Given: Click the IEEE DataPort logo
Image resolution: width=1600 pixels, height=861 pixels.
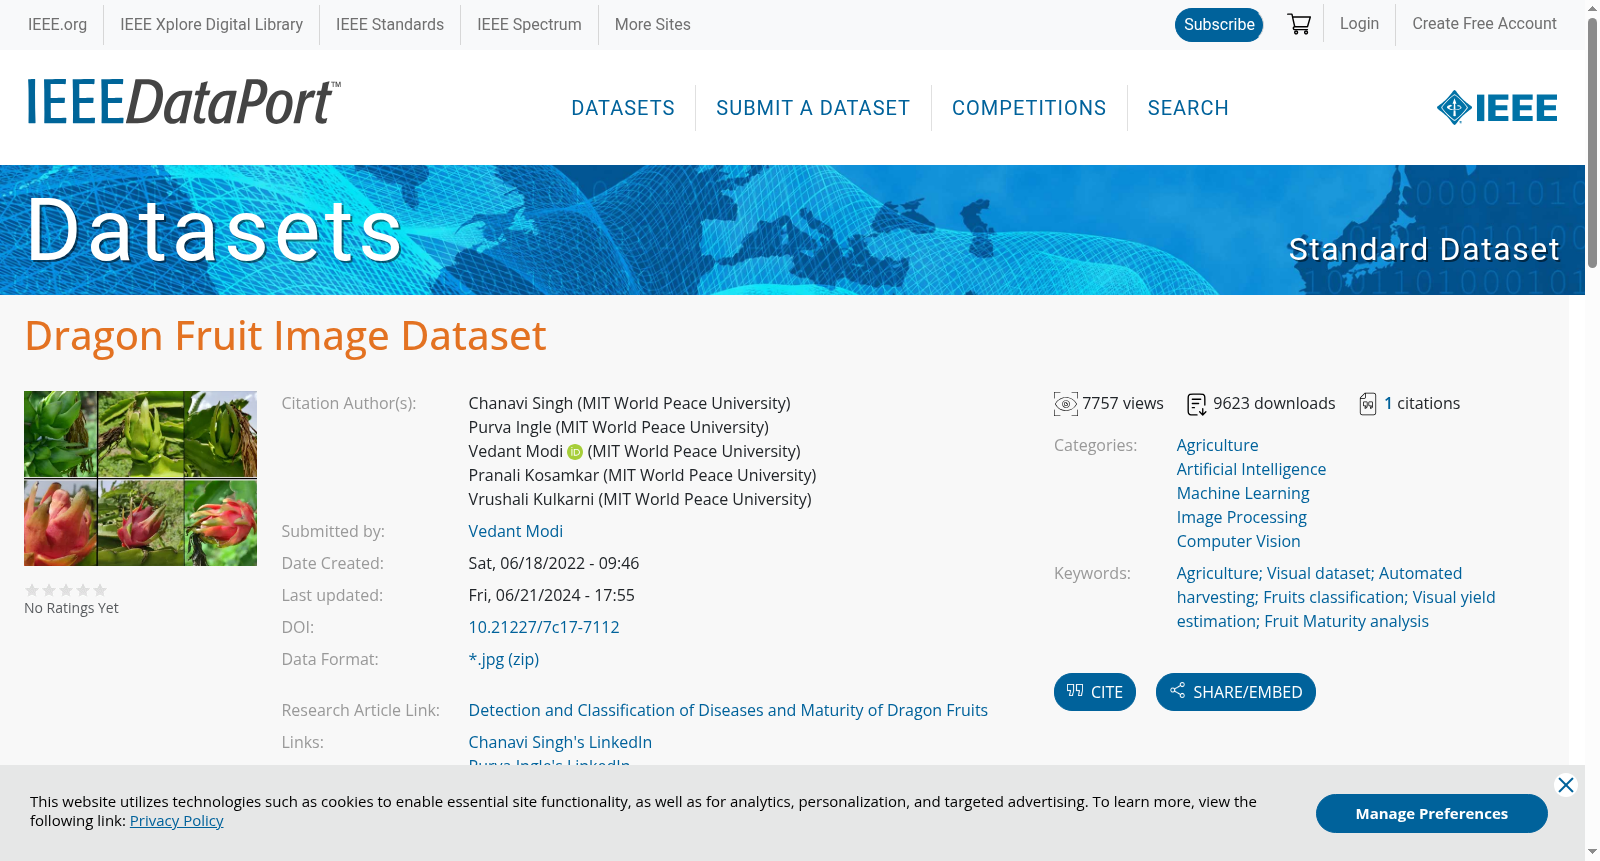Looking at the screenshot, I should (183, 102).
